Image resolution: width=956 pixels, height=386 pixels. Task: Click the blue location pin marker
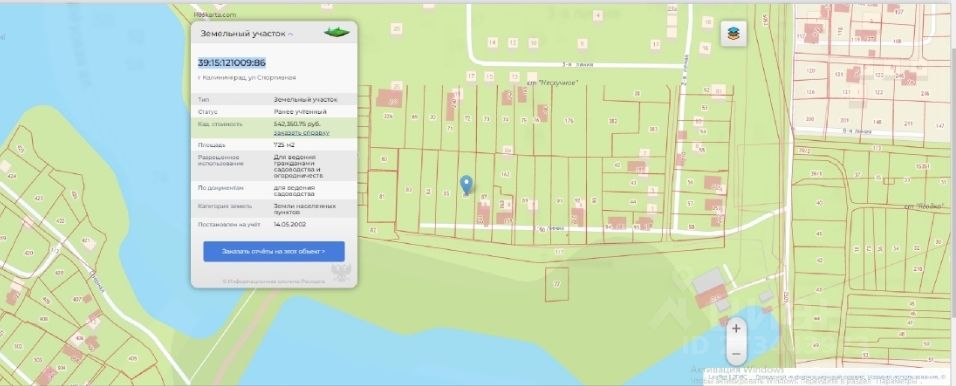pos(466,185)
